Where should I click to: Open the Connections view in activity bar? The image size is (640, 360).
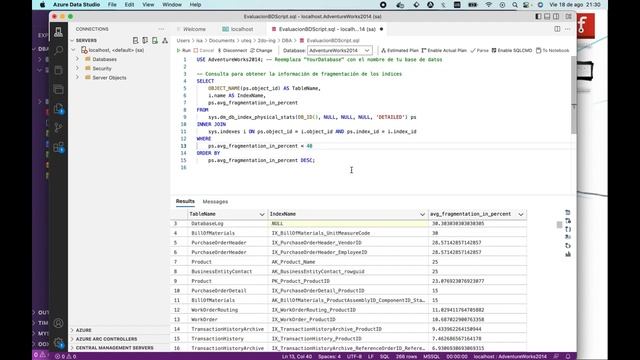(x=58, y=32)
